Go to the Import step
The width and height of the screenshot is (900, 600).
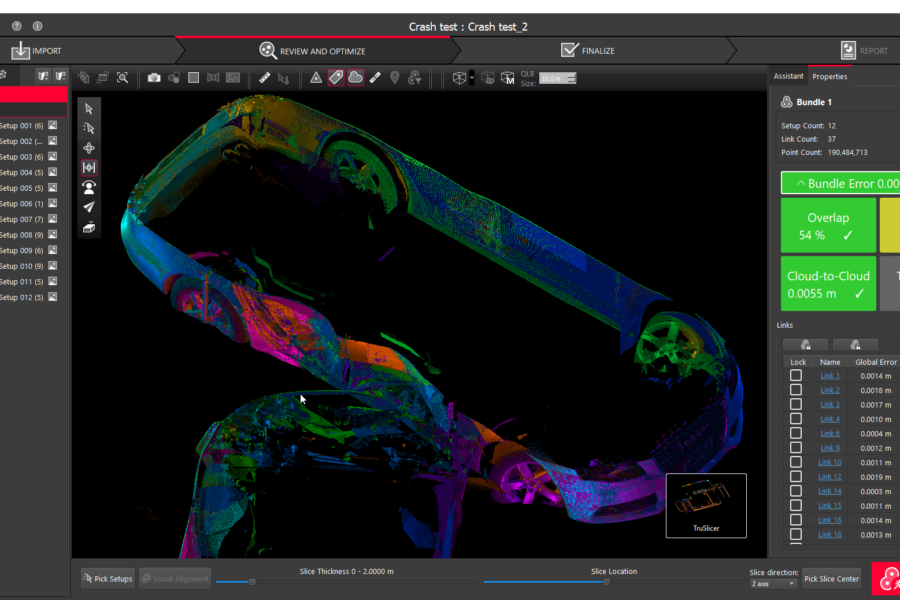click(36, 51)
